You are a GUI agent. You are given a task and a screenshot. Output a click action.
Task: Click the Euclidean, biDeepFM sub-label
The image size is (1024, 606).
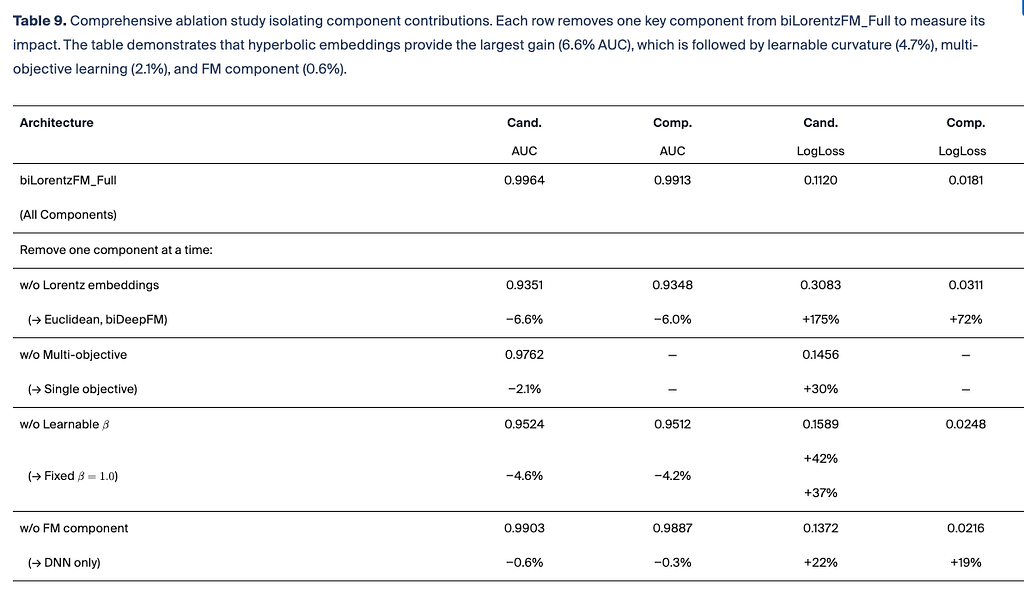point(97,320)
